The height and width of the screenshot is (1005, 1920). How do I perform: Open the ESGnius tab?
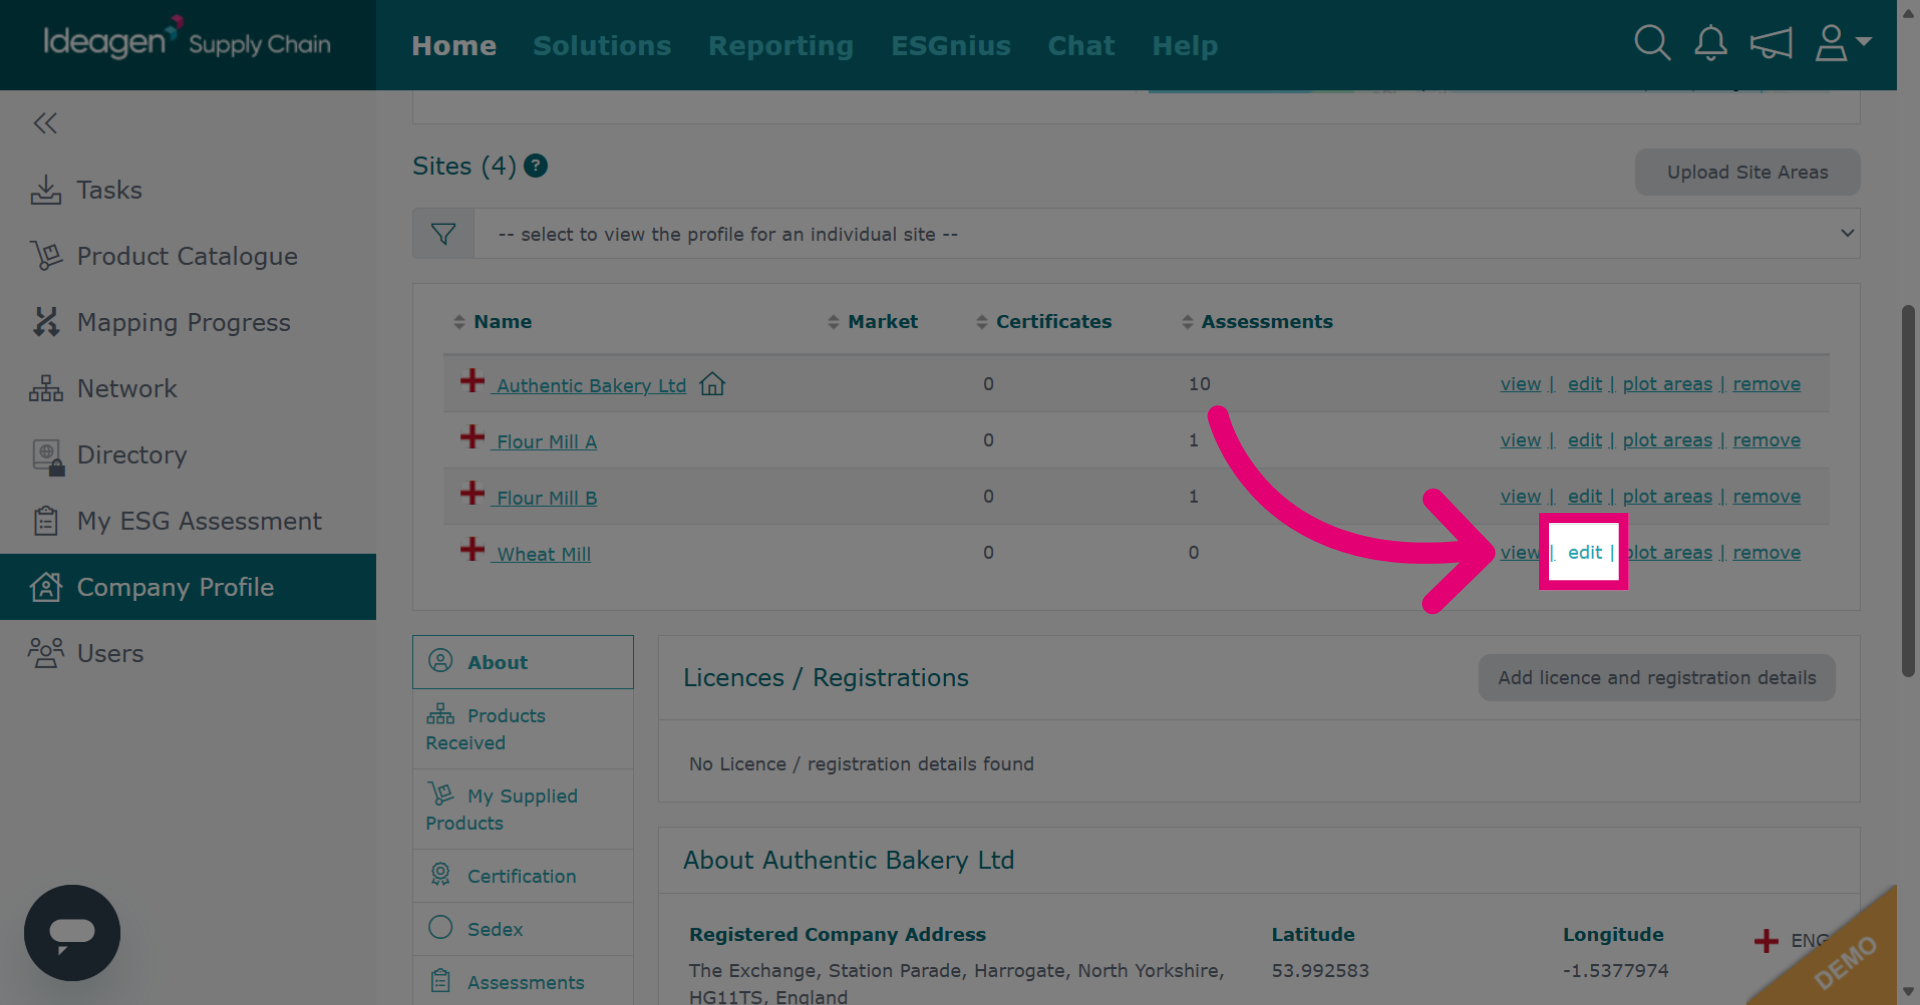point(951,46)
